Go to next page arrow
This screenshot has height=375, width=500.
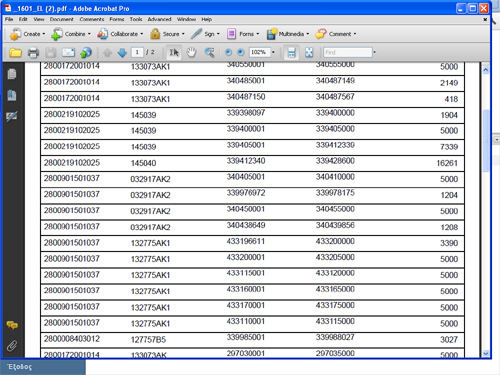(122, 53)
